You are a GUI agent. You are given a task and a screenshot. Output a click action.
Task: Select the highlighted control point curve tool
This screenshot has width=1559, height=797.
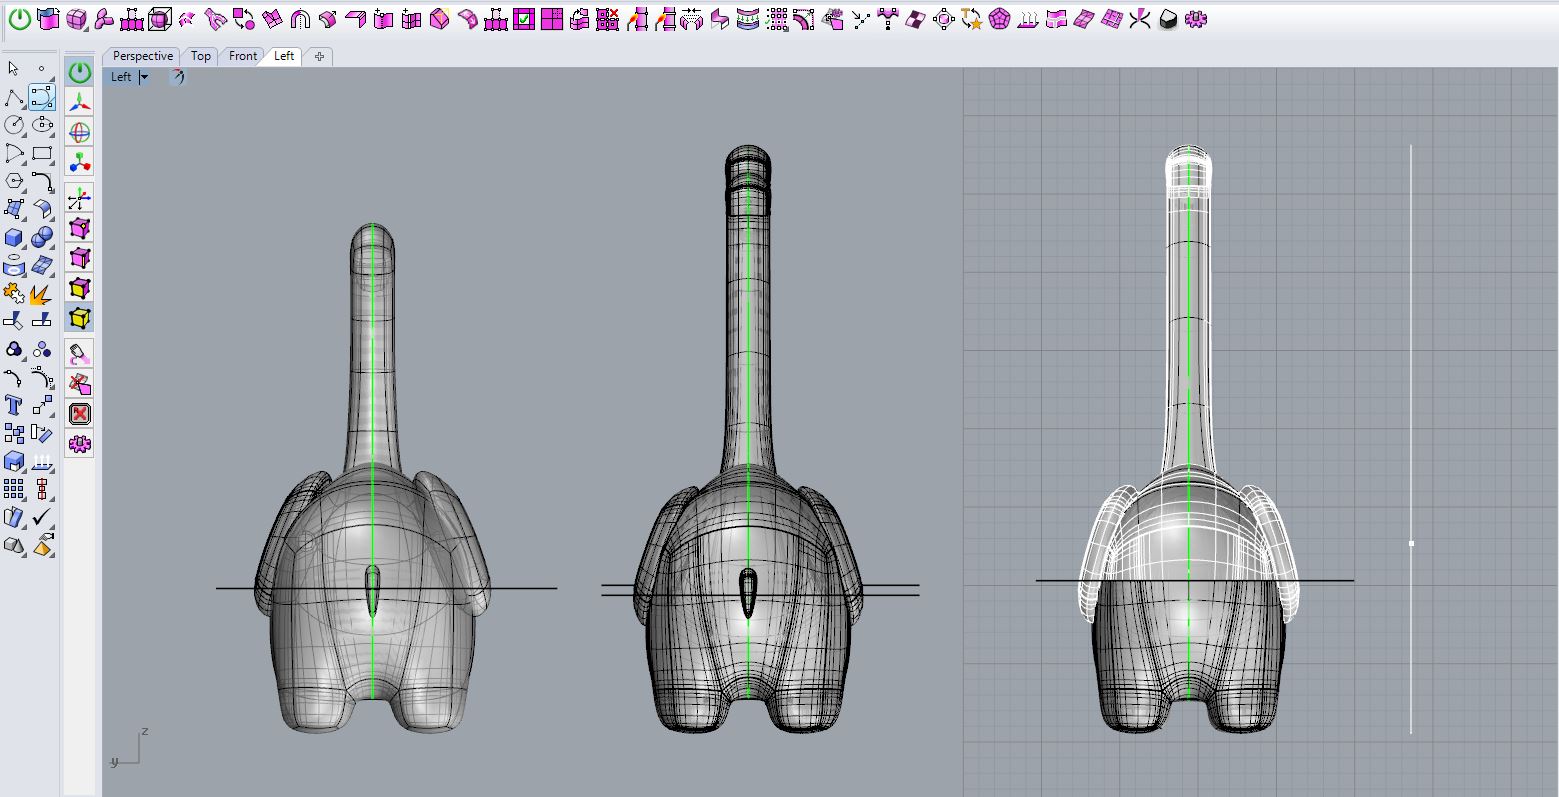[42, 97]
